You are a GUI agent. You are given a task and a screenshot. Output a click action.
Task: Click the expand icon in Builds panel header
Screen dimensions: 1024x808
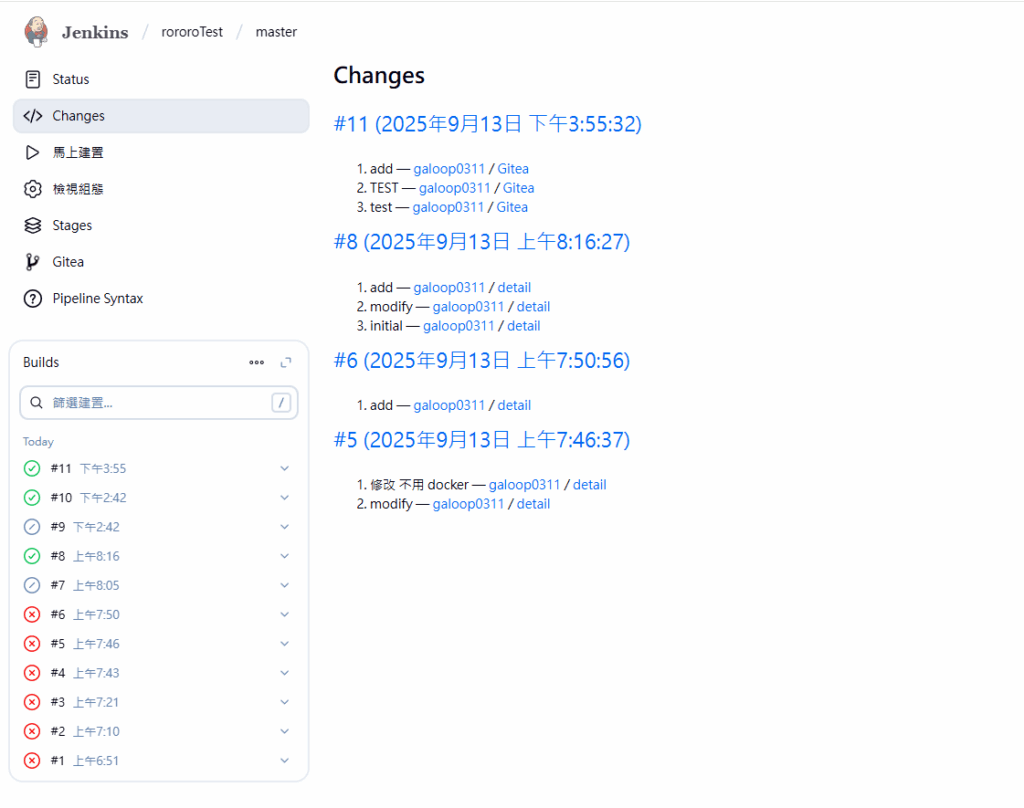tap(286, 362)
